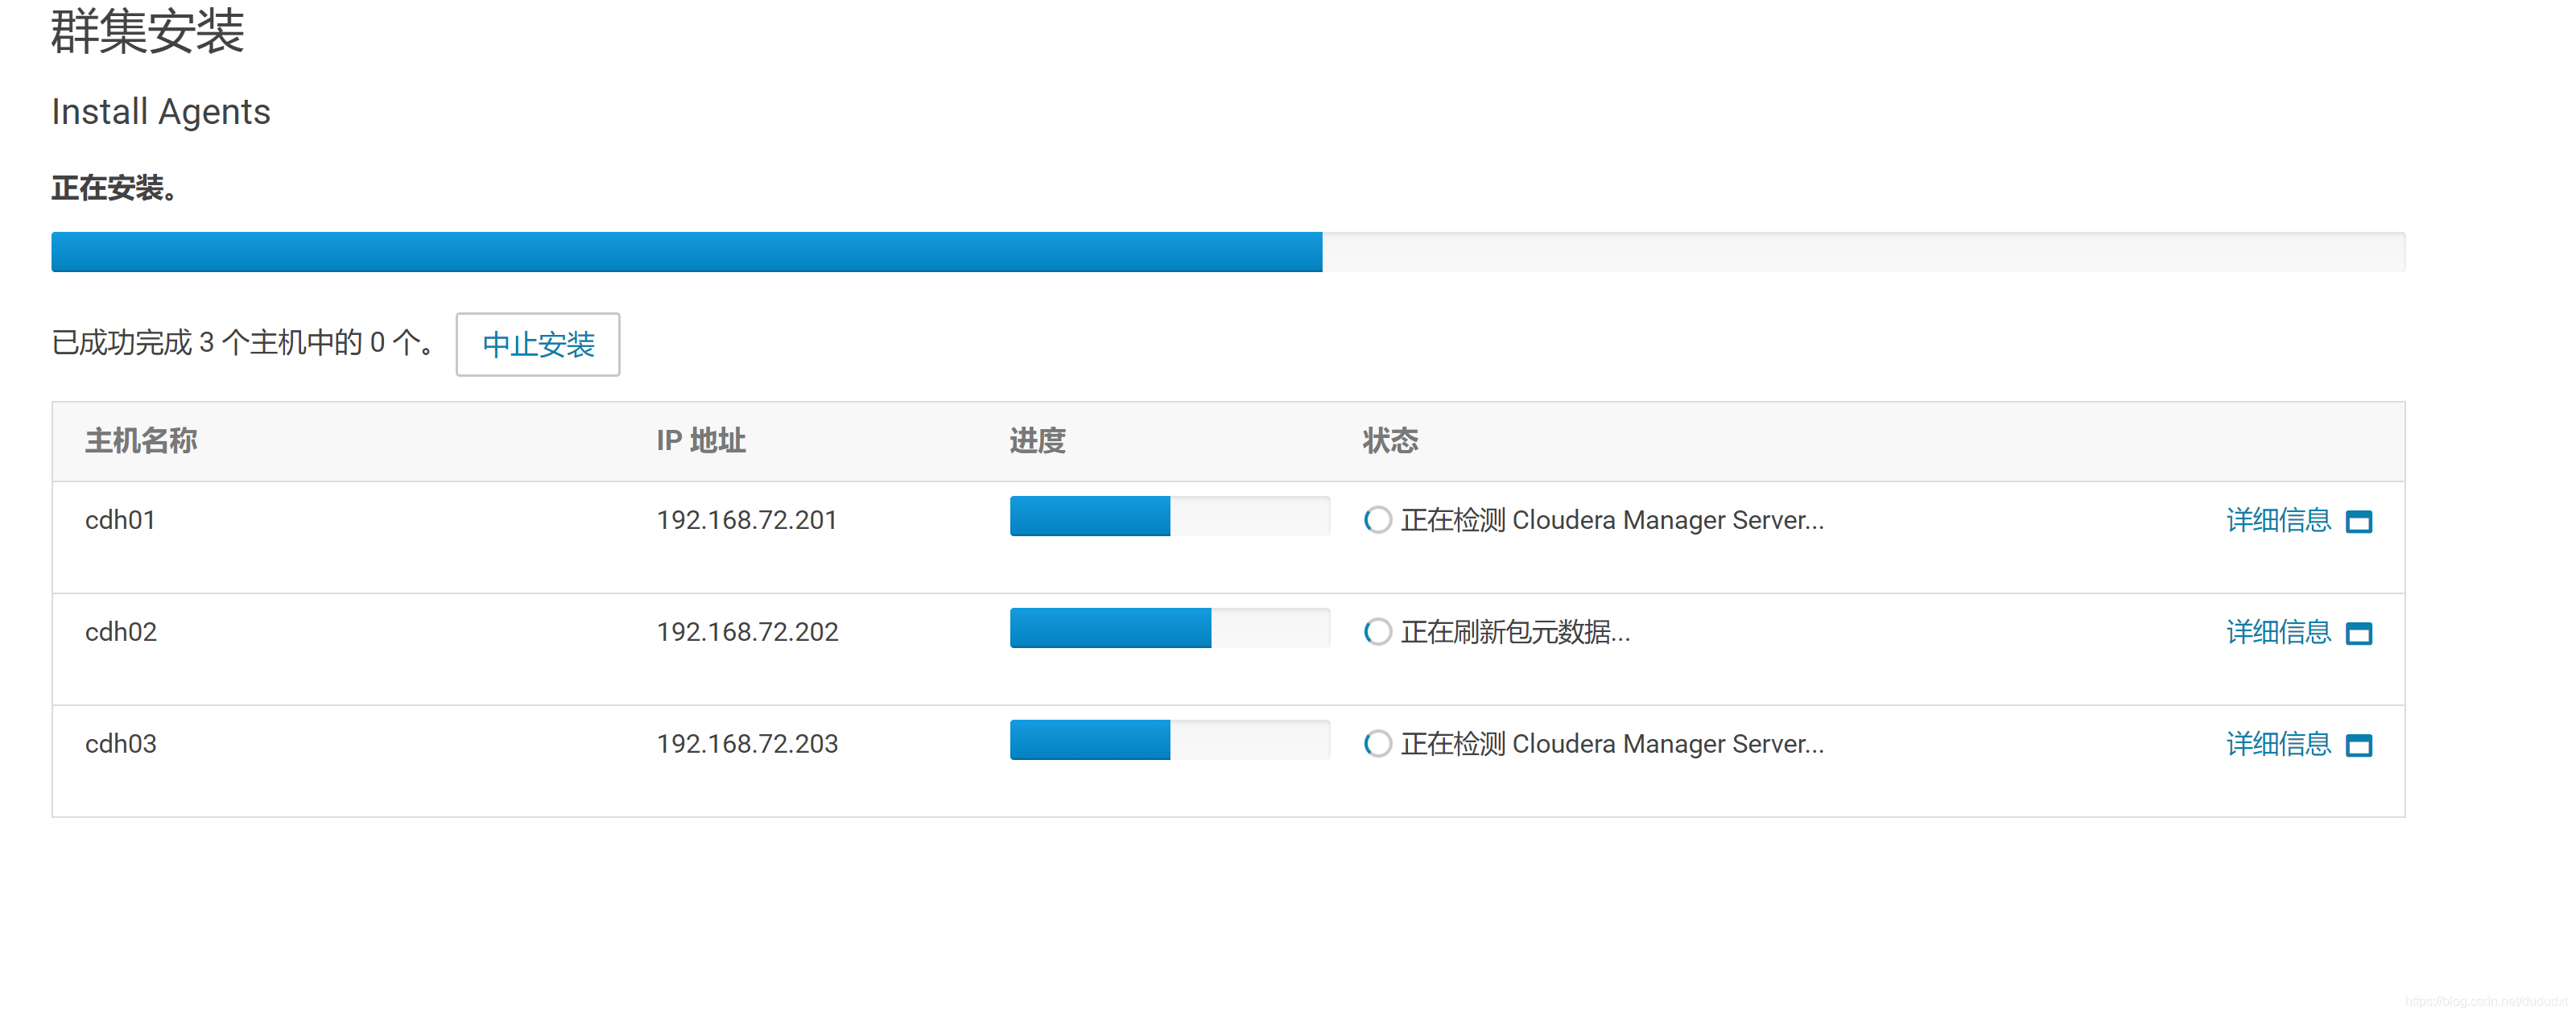2576x1016 pixels.
Task: Open details window icon for cdh03
Action: click(x=2358, y=746)
